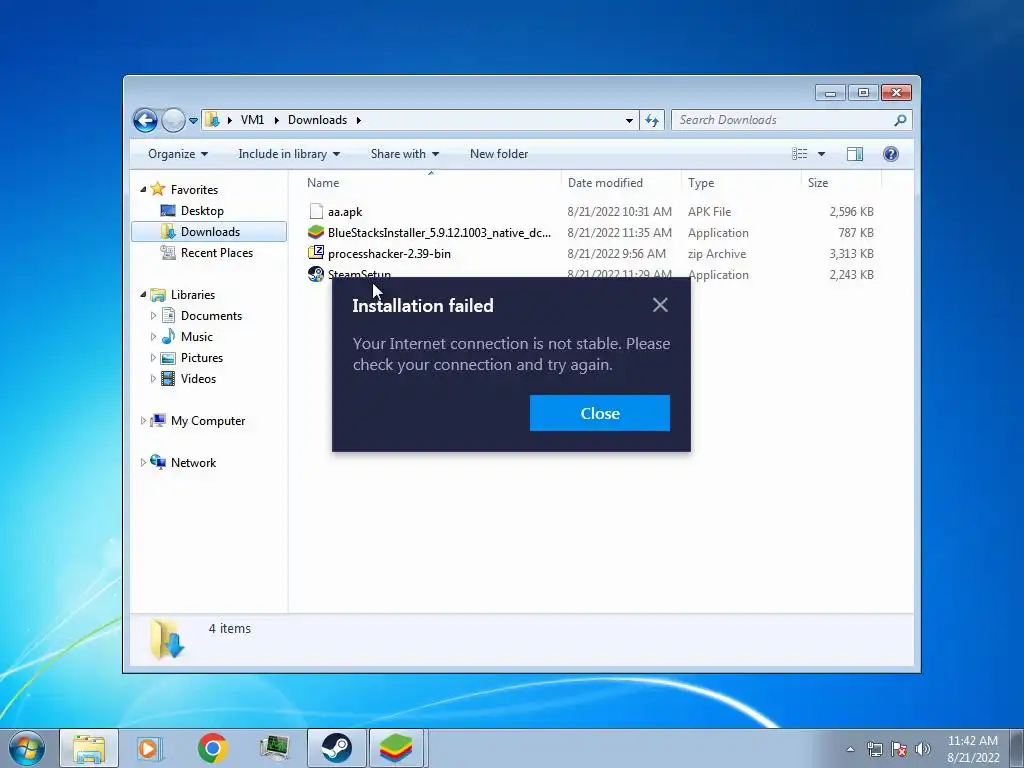
Task: Open Recent Places in Favorites
Action: click(x=217, y=253)
